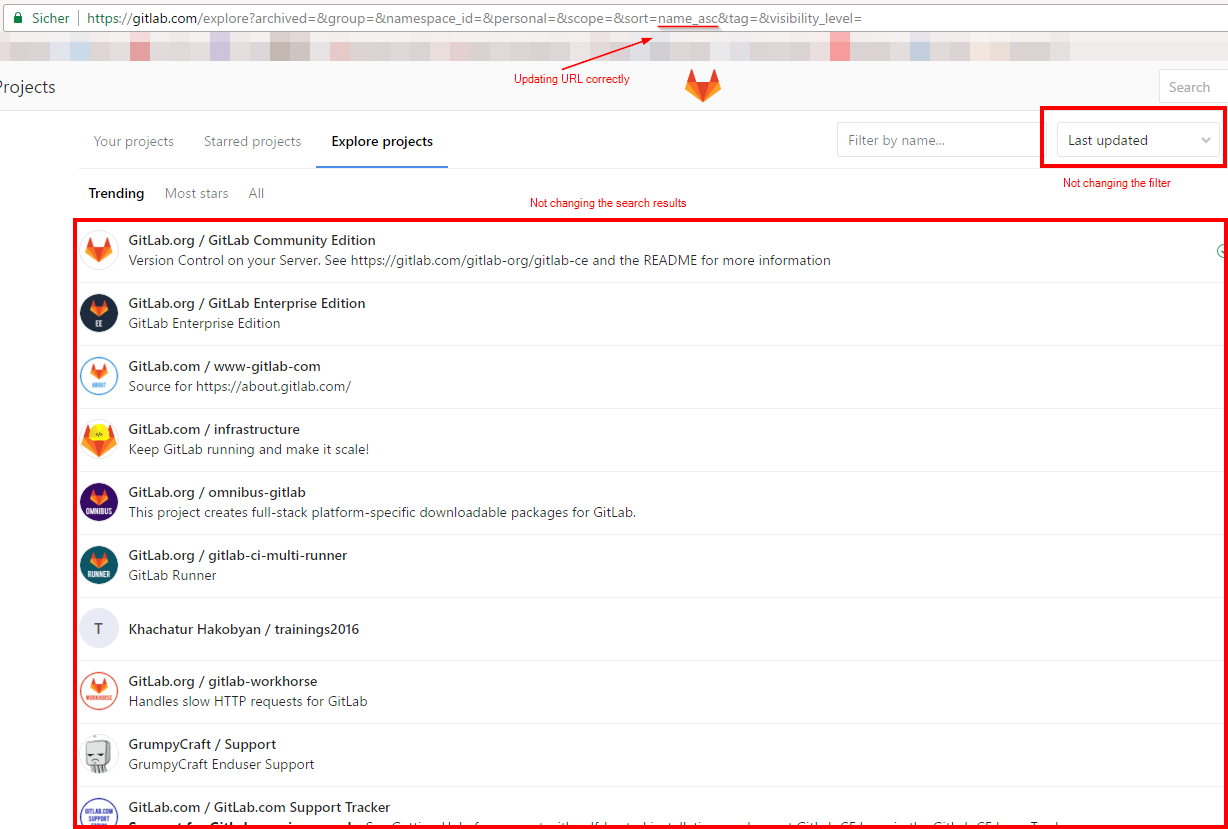
Task: Select the Trending projects filter
Action: tap(116, 193)
